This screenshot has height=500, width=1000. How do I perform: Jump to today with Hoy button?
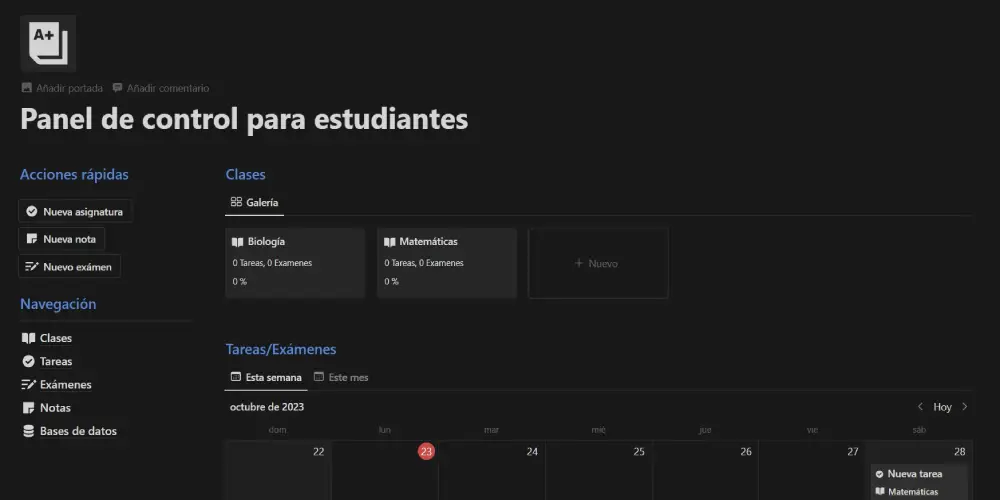(x=942, y=407)
